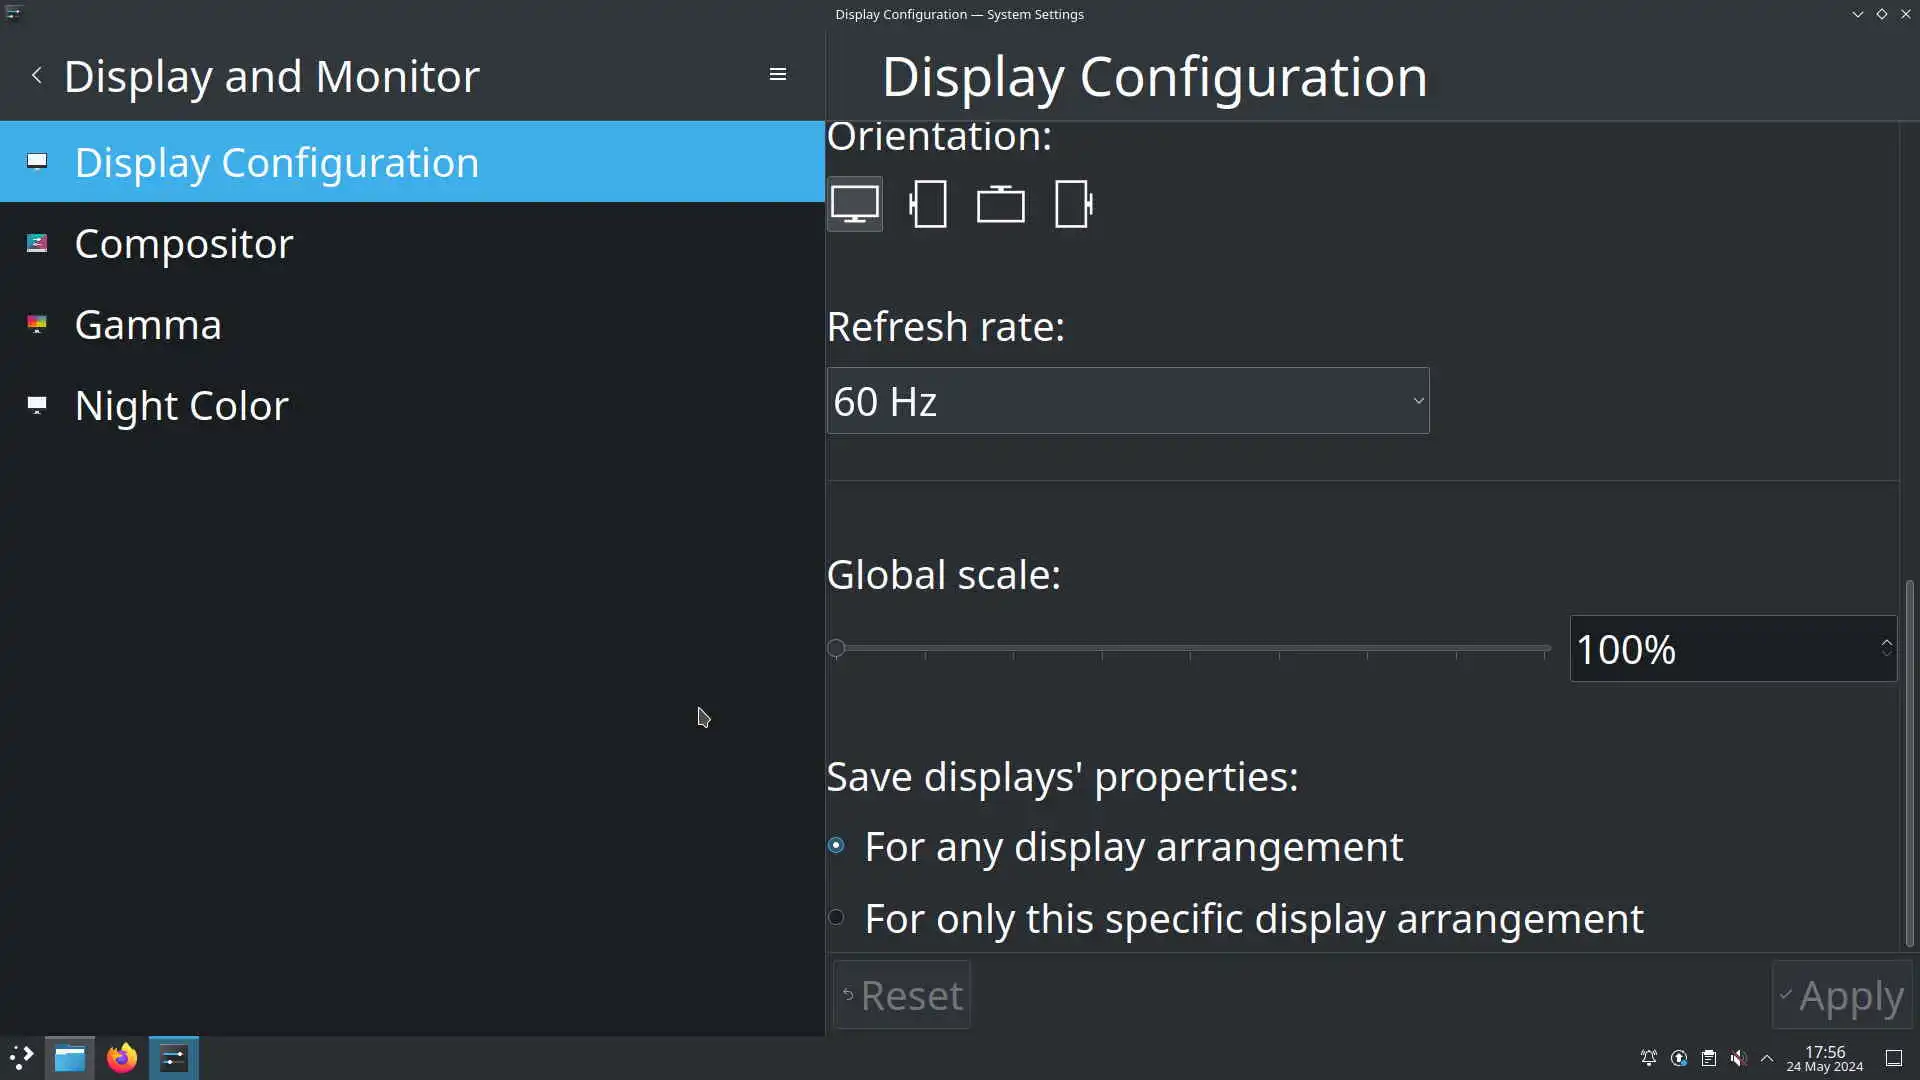Click the Apply button
This screenshot has width=1920, height=1080.
coord(1841,996)
